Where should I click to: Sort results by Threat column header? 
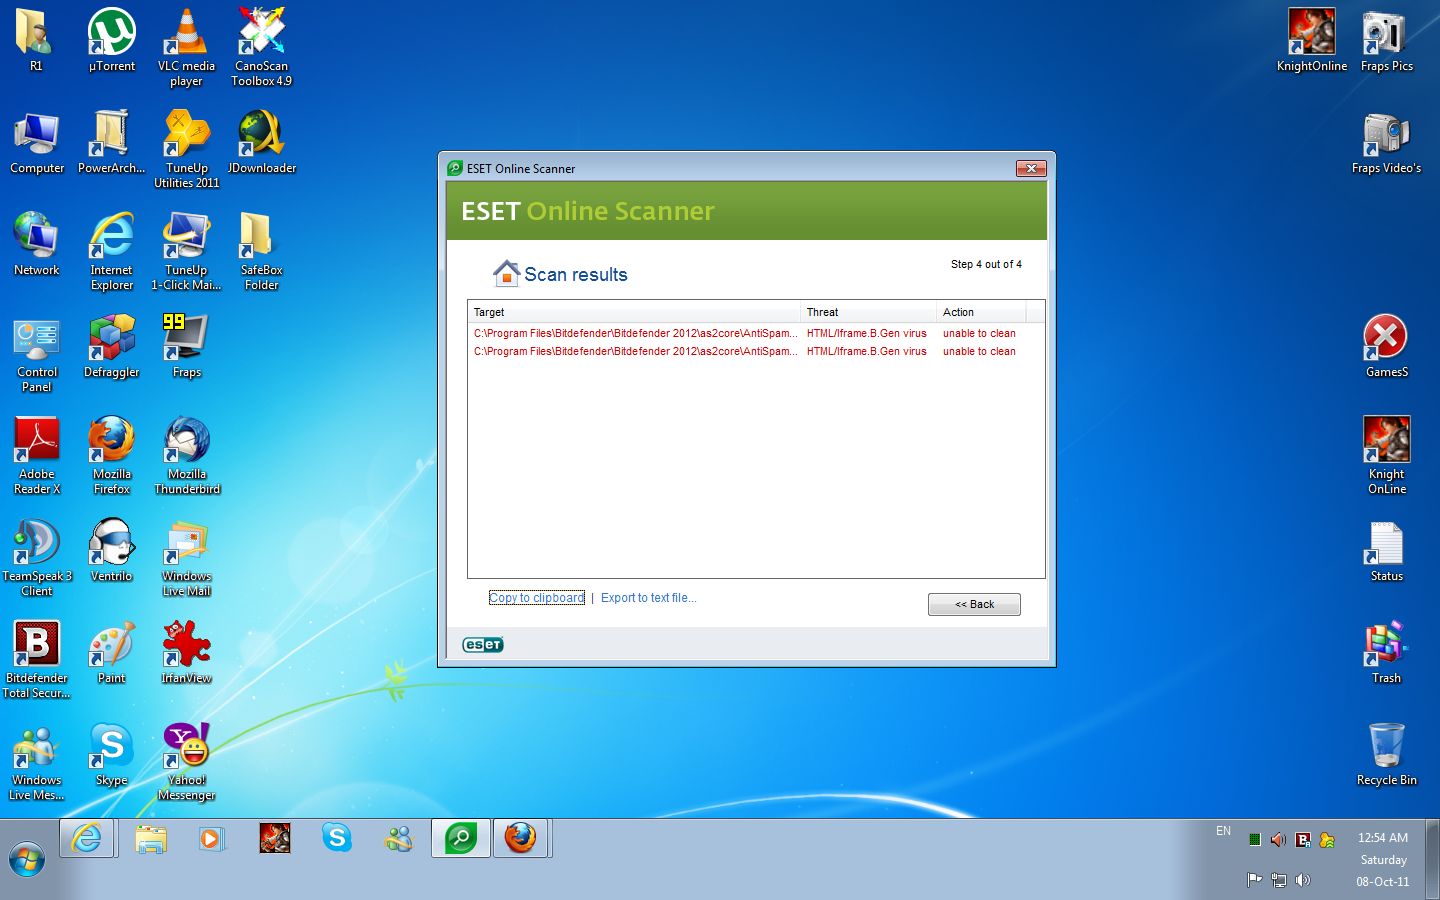[x=868, y=312]
